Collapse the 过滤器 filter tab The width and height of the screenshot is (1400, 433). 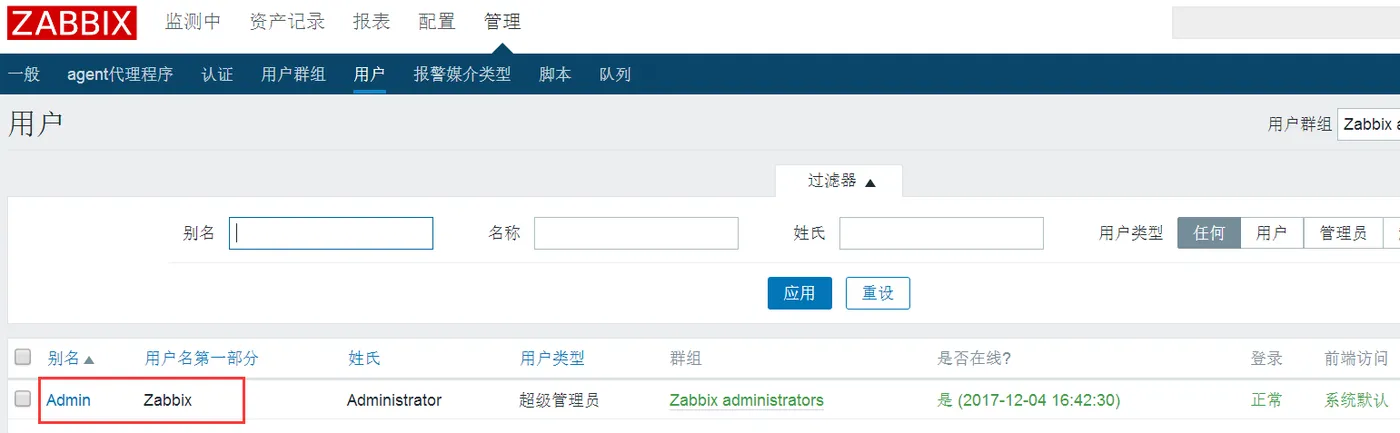click(x=841, y=181)
